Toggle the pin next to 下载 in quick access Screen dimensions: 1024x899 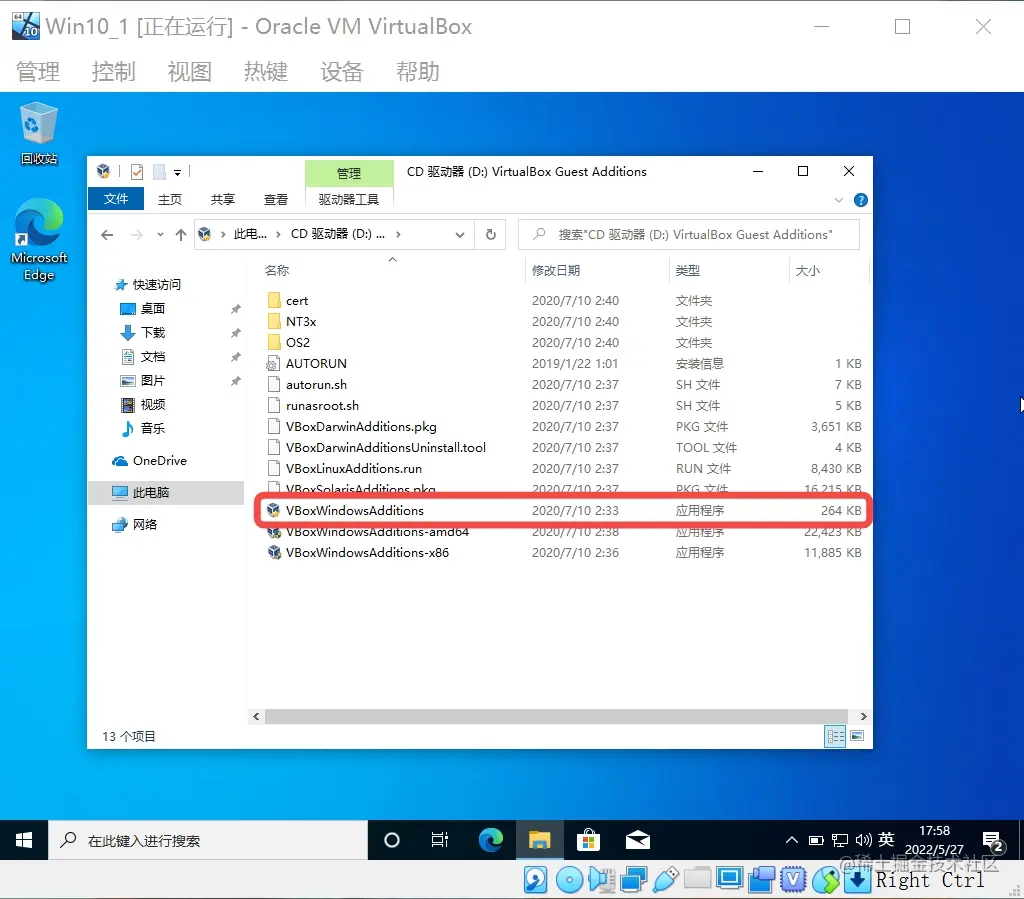click(236, 333)
